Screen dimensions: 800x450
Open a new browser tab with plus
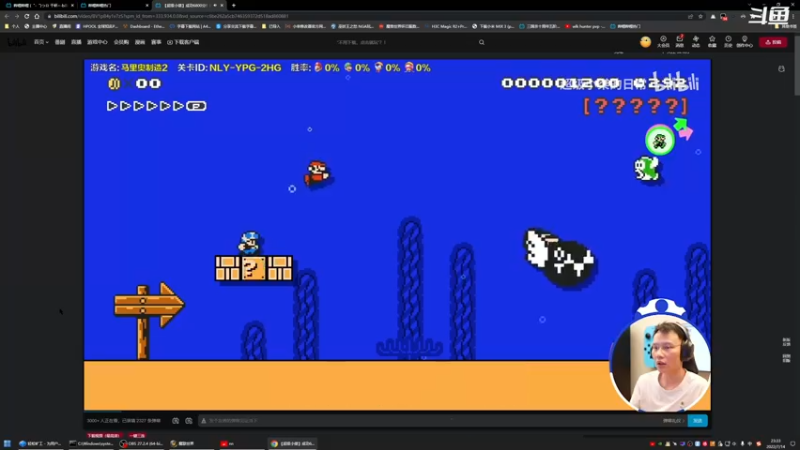(x=234, y=5)
